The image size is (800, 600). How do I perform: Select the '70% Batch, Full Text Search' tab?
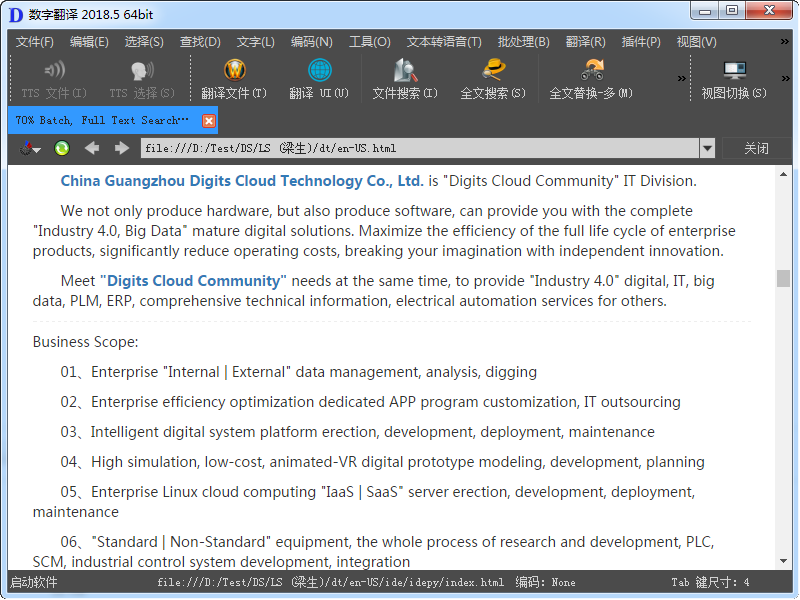pyautogui.click(x=102, y=120)
